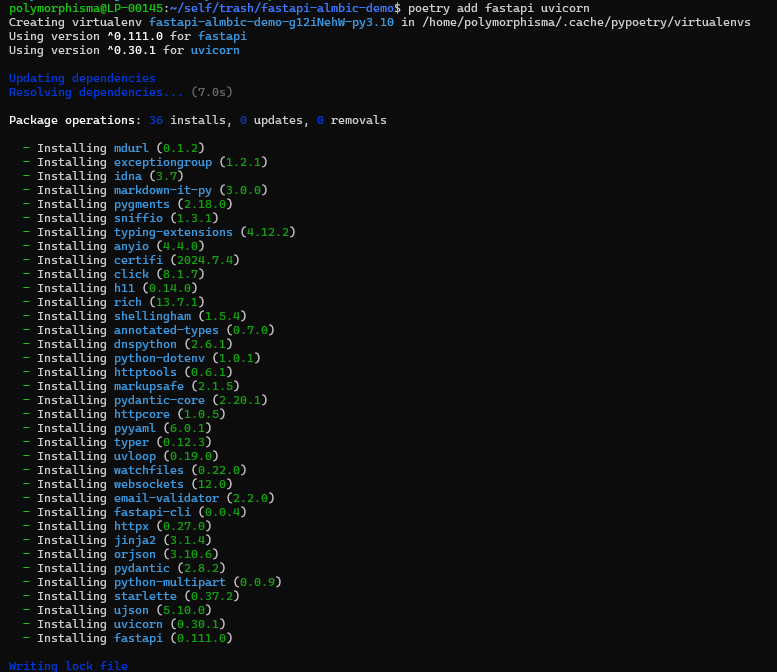
Task: Click the python-dotenv package name
Action: tap(159, 358)
